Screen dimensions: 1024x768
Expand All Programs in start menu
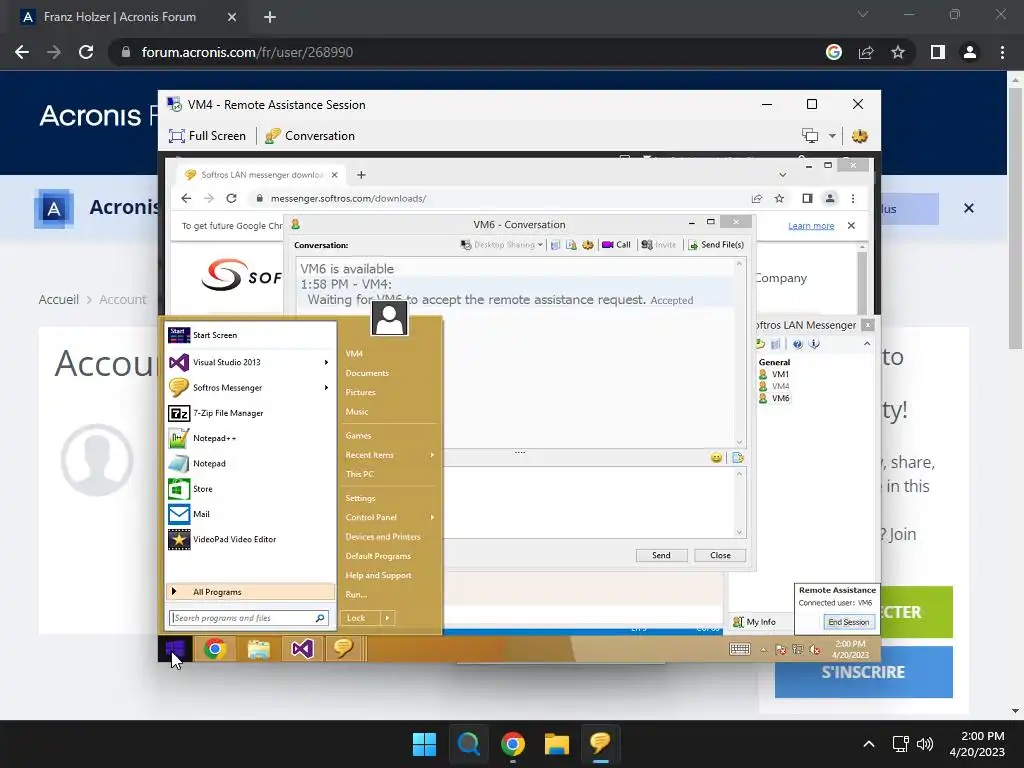(250, 592)
